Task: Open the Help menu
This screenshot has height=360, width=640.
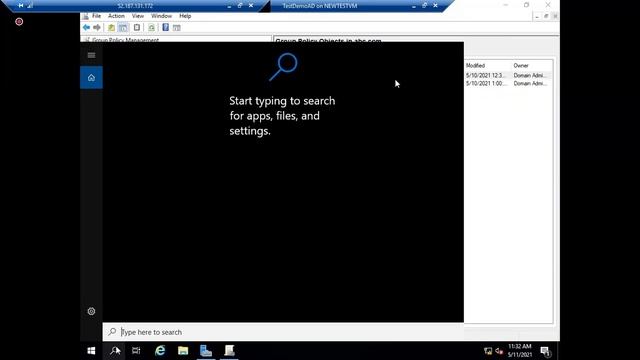Action: pyautogui.click(x=185, y=16)
